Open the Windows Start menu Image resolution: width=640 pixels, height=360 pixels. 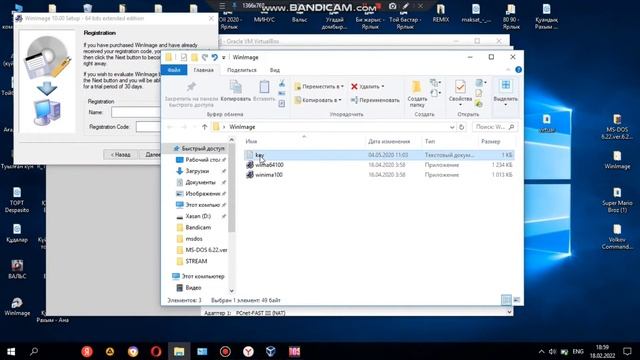(11, 351)
